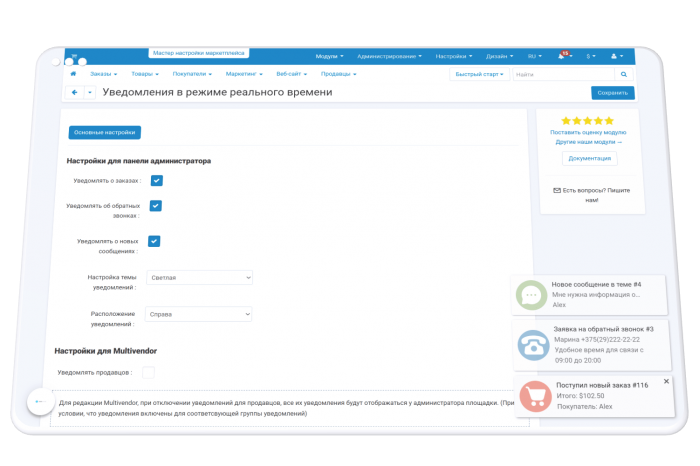This screenshot has width=700, height=466.
Task: Click the 'Документация' button
Action: point(589,158)
